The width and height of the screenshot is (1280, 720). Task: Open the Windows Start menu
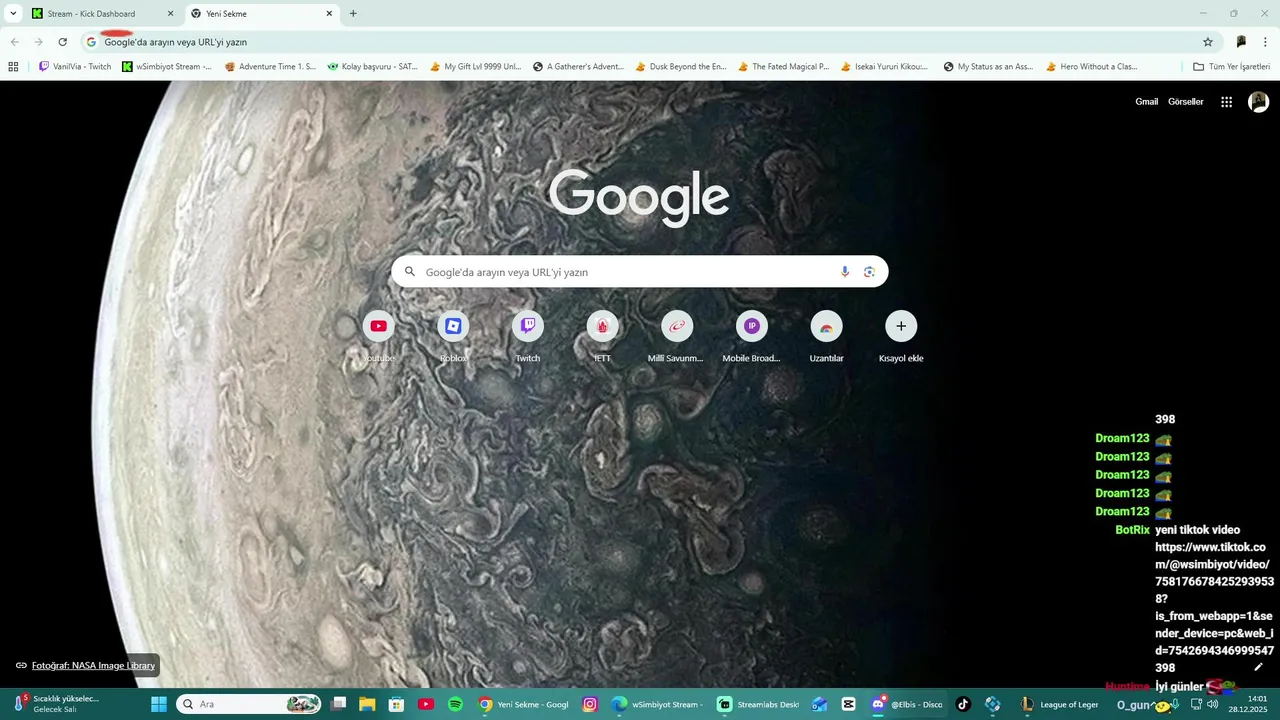click(159, 704)
